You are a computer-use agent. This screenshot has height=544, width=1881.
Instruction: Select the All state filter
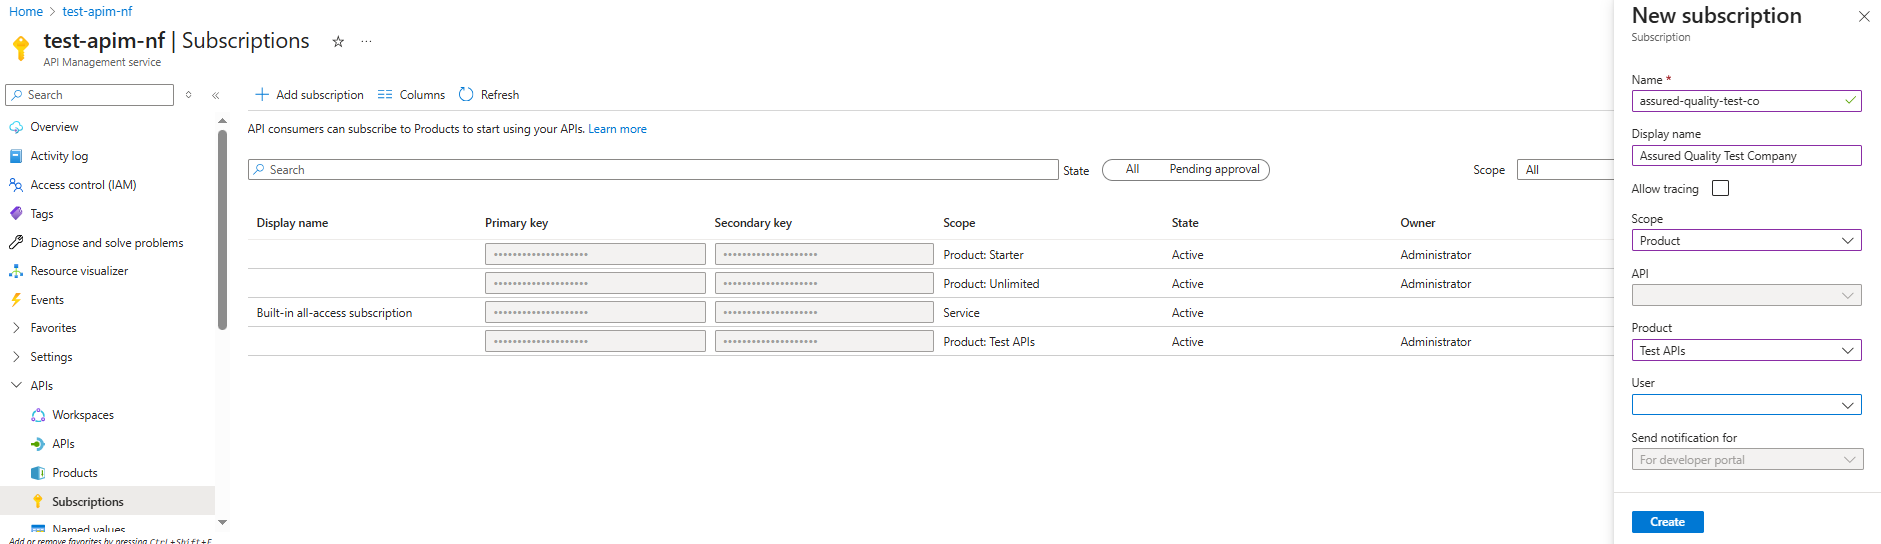[1132, 170]
